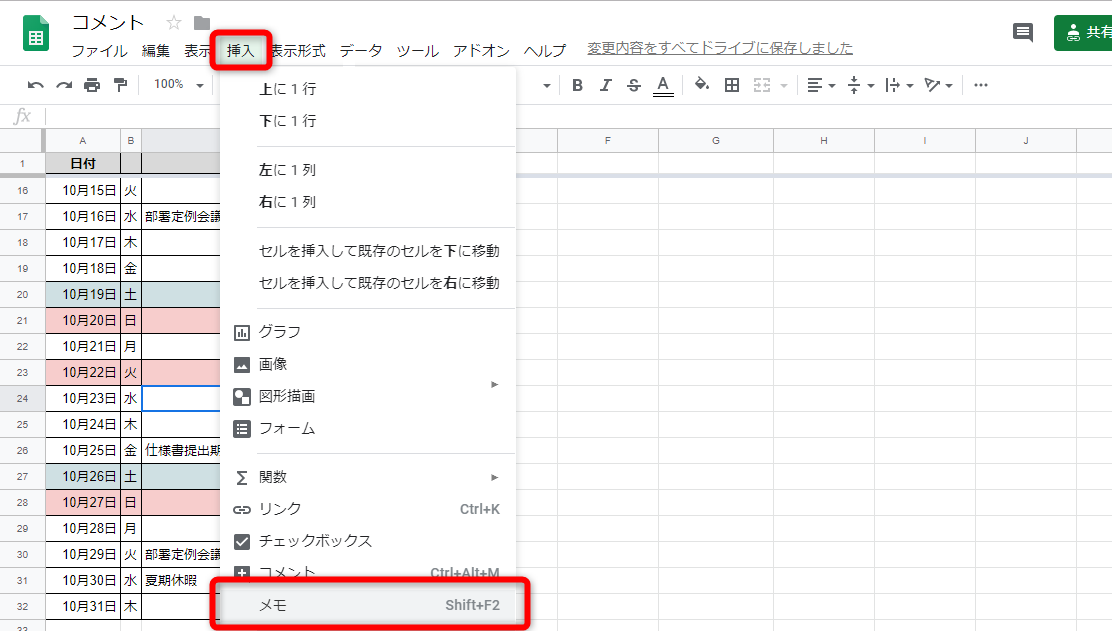Open the データ menu

tap(361, 49)
